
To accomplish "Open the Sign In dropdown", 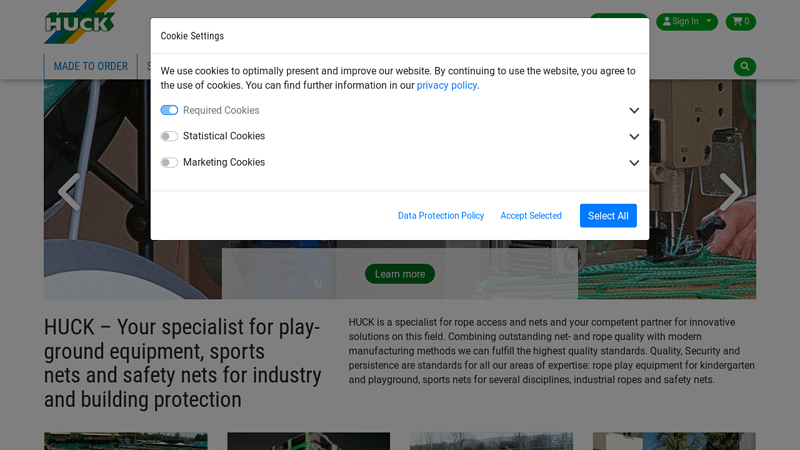I will (687, 21).
